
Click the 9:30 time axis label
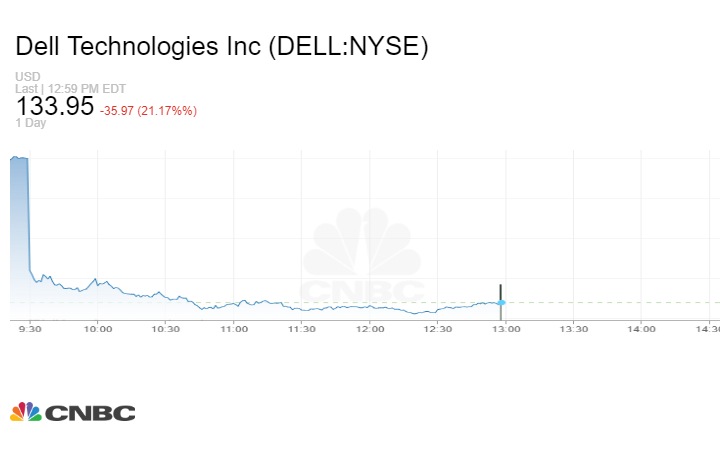(30, 328)
